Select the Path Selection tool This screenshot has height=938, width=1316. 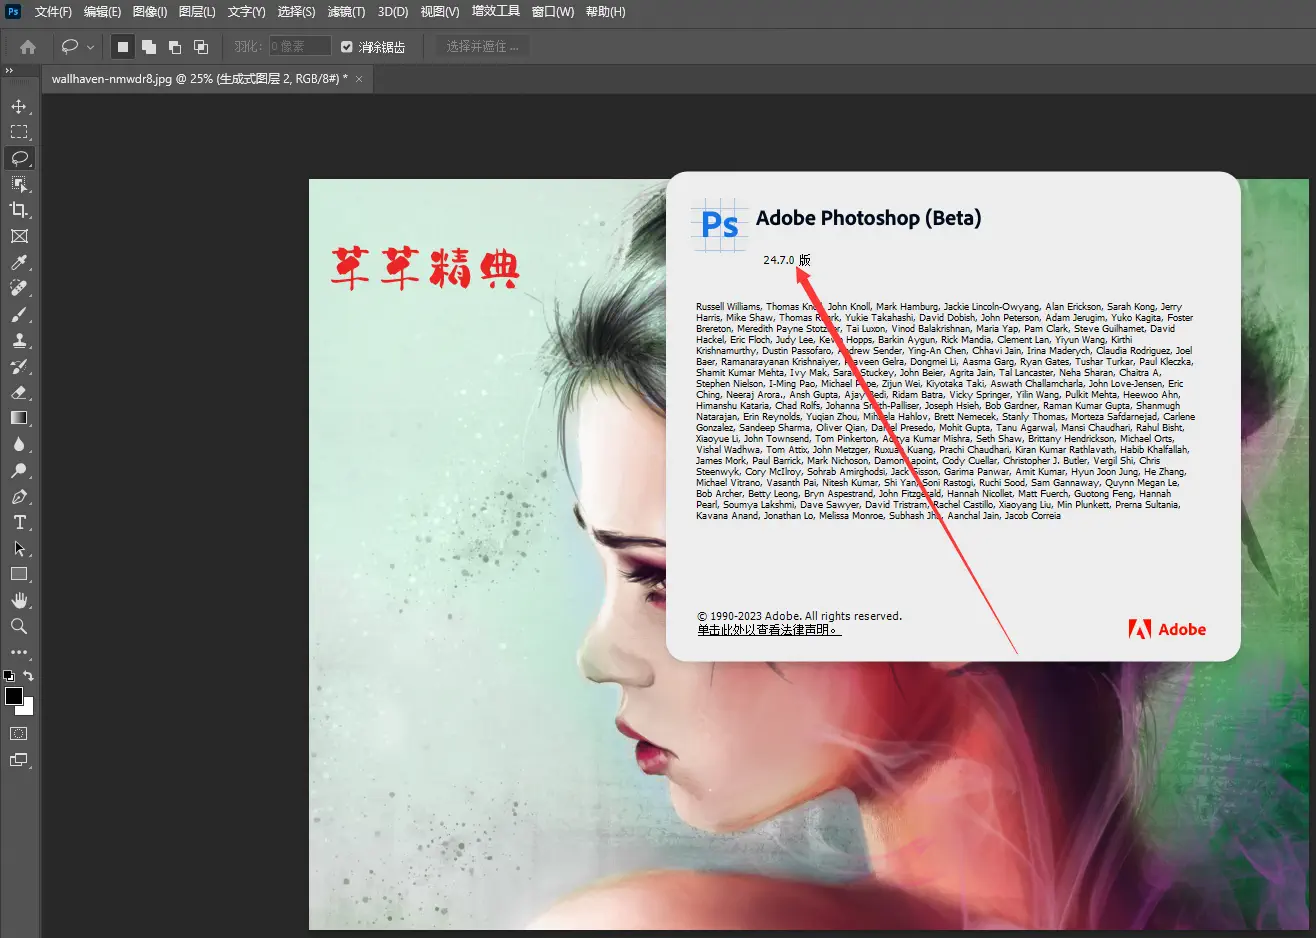pos(19,548)
